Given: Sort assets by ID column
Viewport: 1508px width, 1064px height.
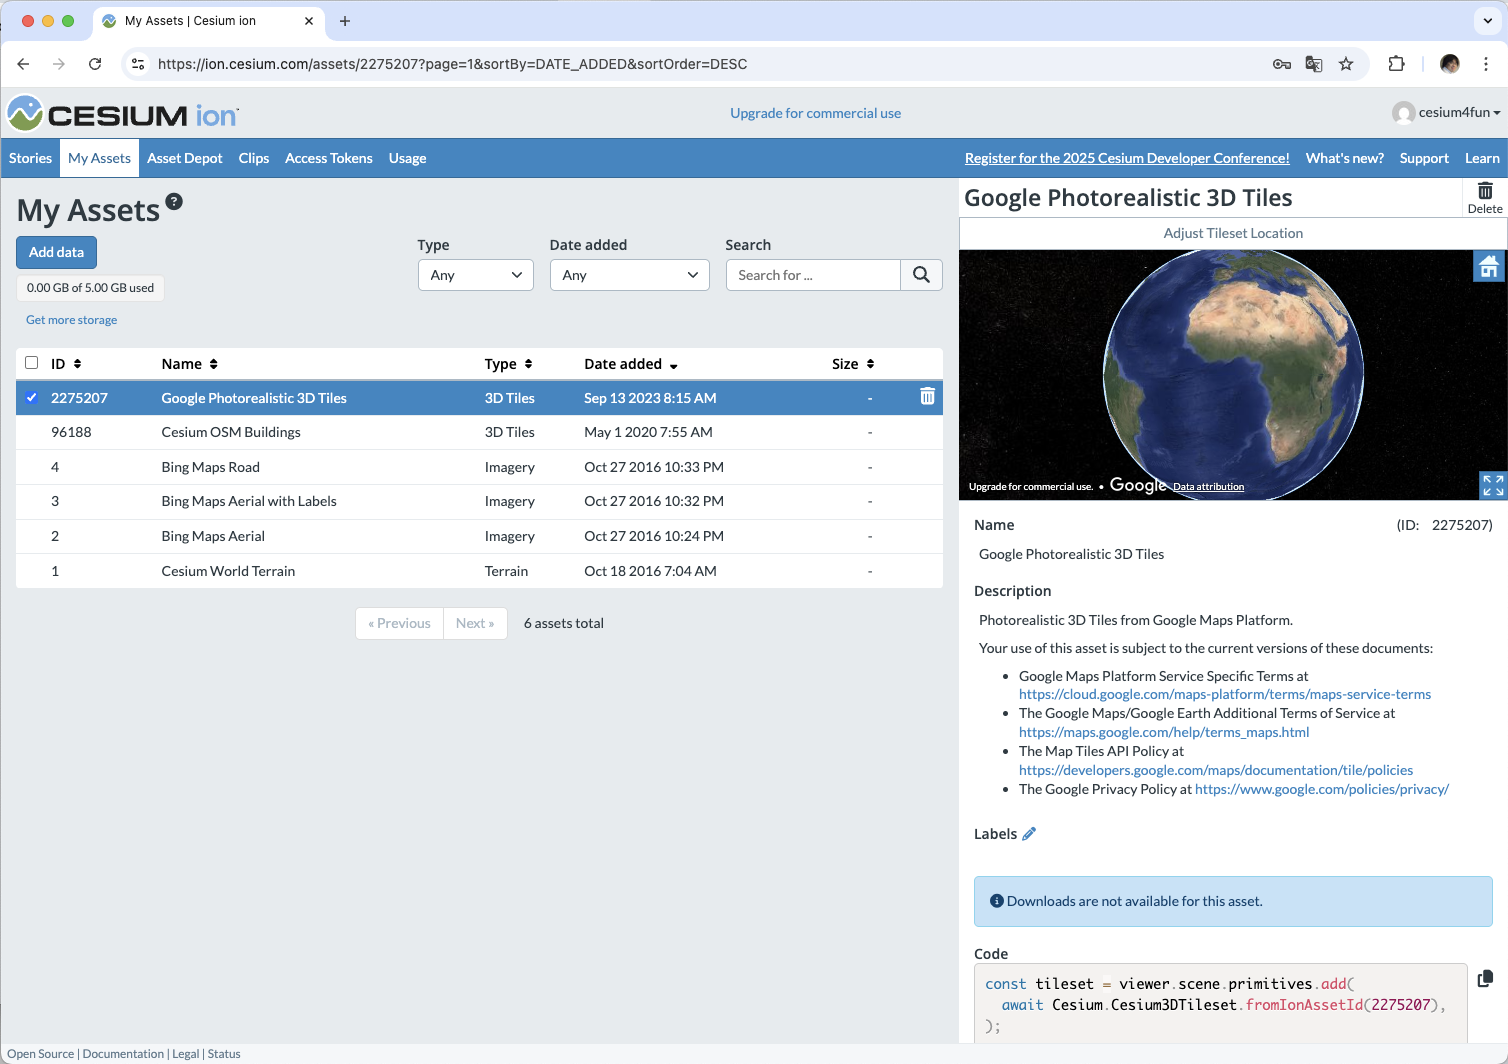Looking at the screenshot, I should (x=66, y=364).
